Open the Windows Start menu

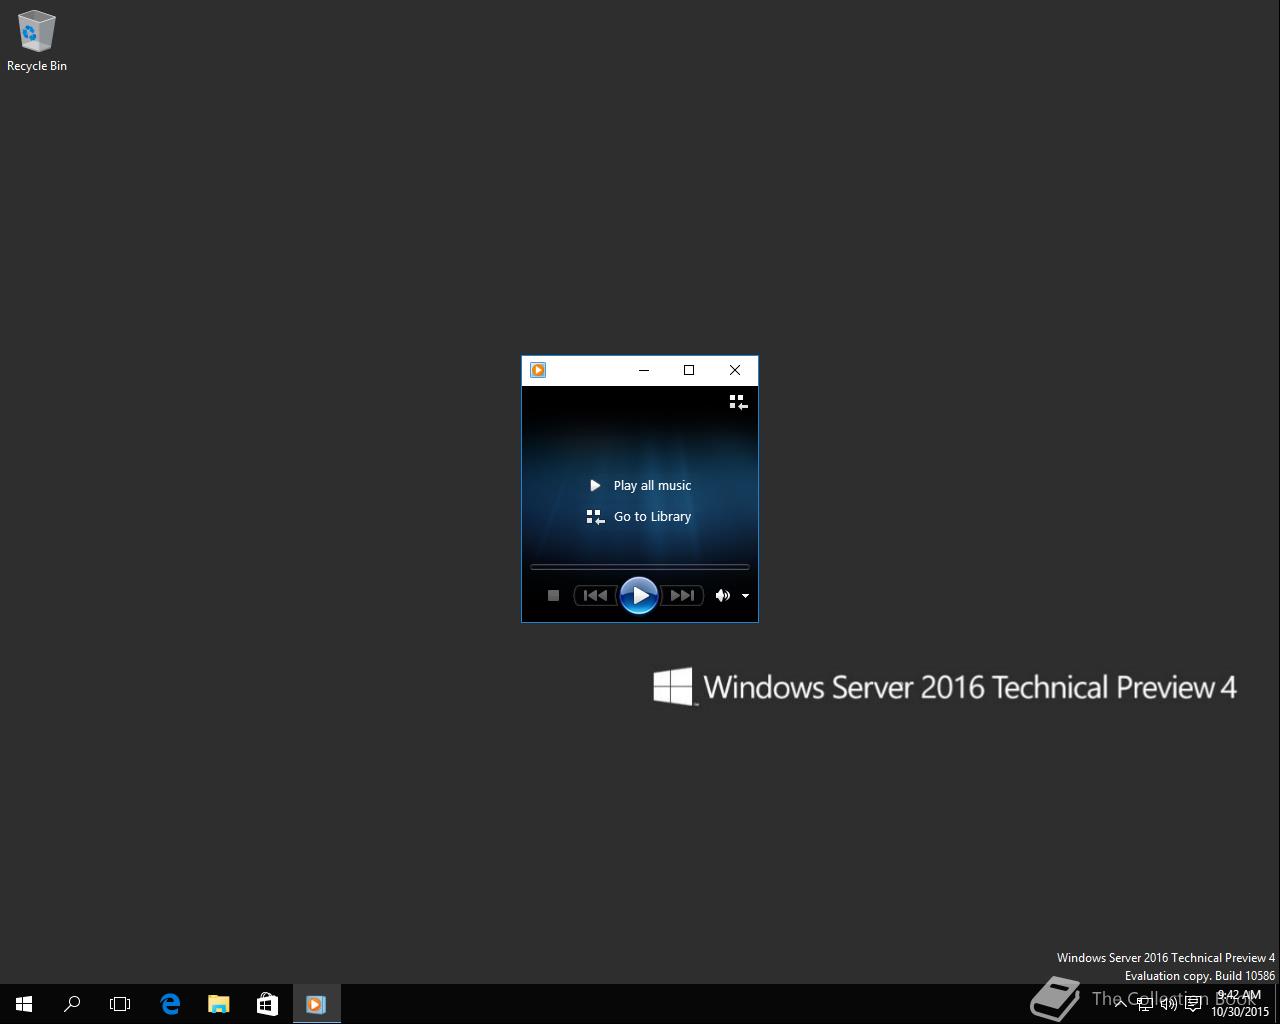[24, 1004]
